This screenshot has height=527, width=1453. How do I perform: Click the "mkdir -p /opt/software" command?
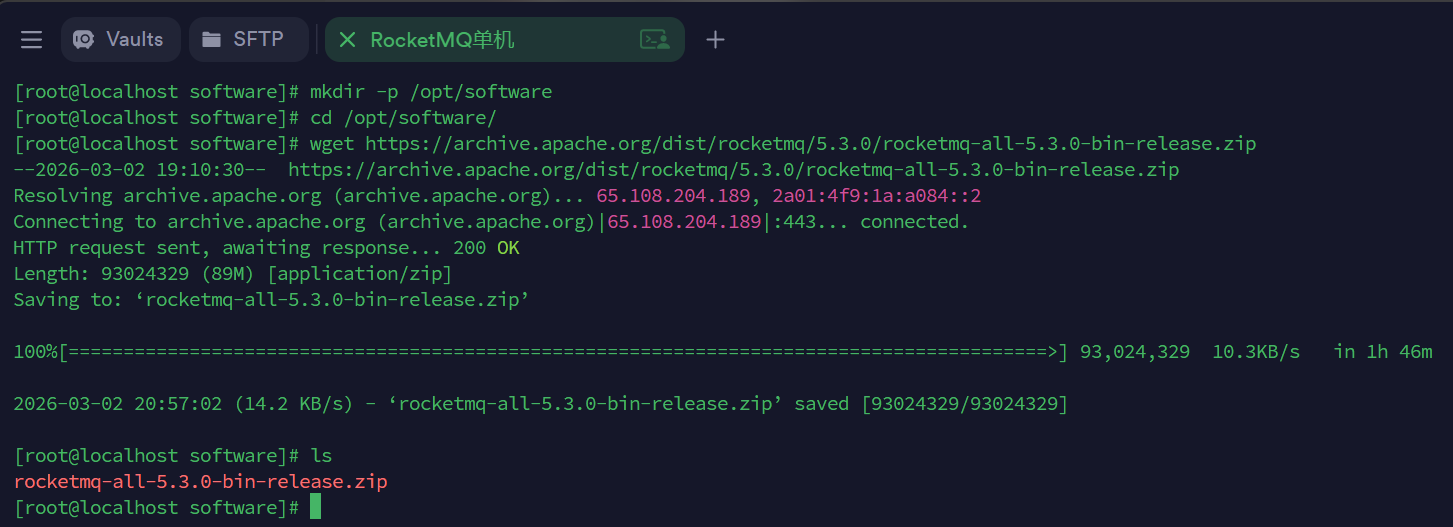pyautogui.click(x=431, y=92)
